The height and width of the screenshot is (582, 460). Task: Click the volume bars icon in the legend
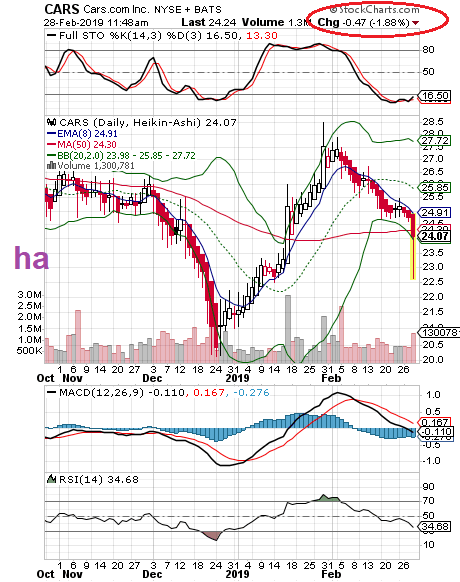pyautogui.click(x=51, y=166)
